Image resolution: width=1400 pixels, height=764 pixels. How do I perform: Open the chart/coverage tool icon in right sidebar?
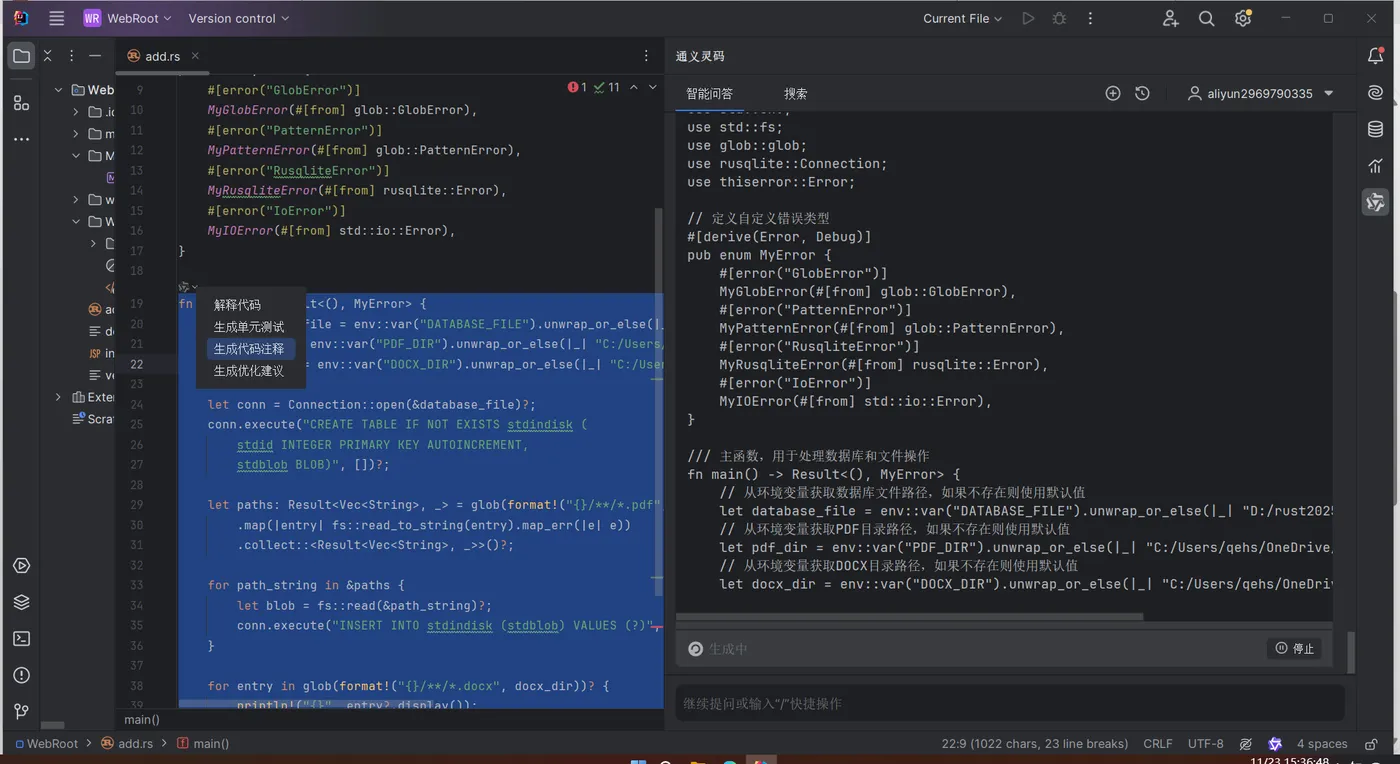1376,166
